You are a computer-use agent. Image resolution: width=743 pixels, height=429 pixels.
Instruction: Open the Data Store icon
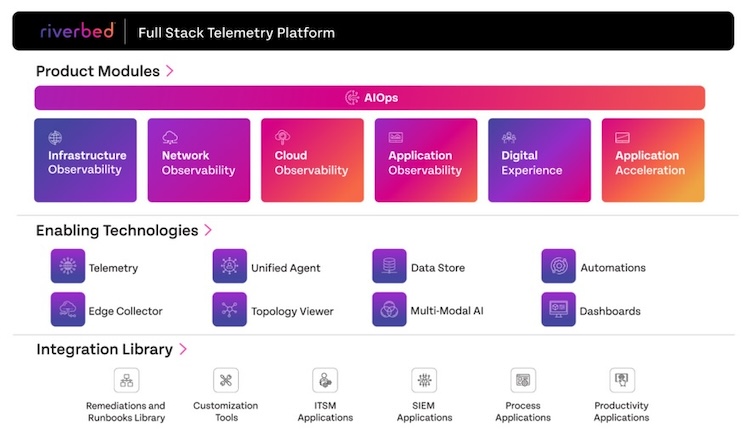tap(389, 266)
